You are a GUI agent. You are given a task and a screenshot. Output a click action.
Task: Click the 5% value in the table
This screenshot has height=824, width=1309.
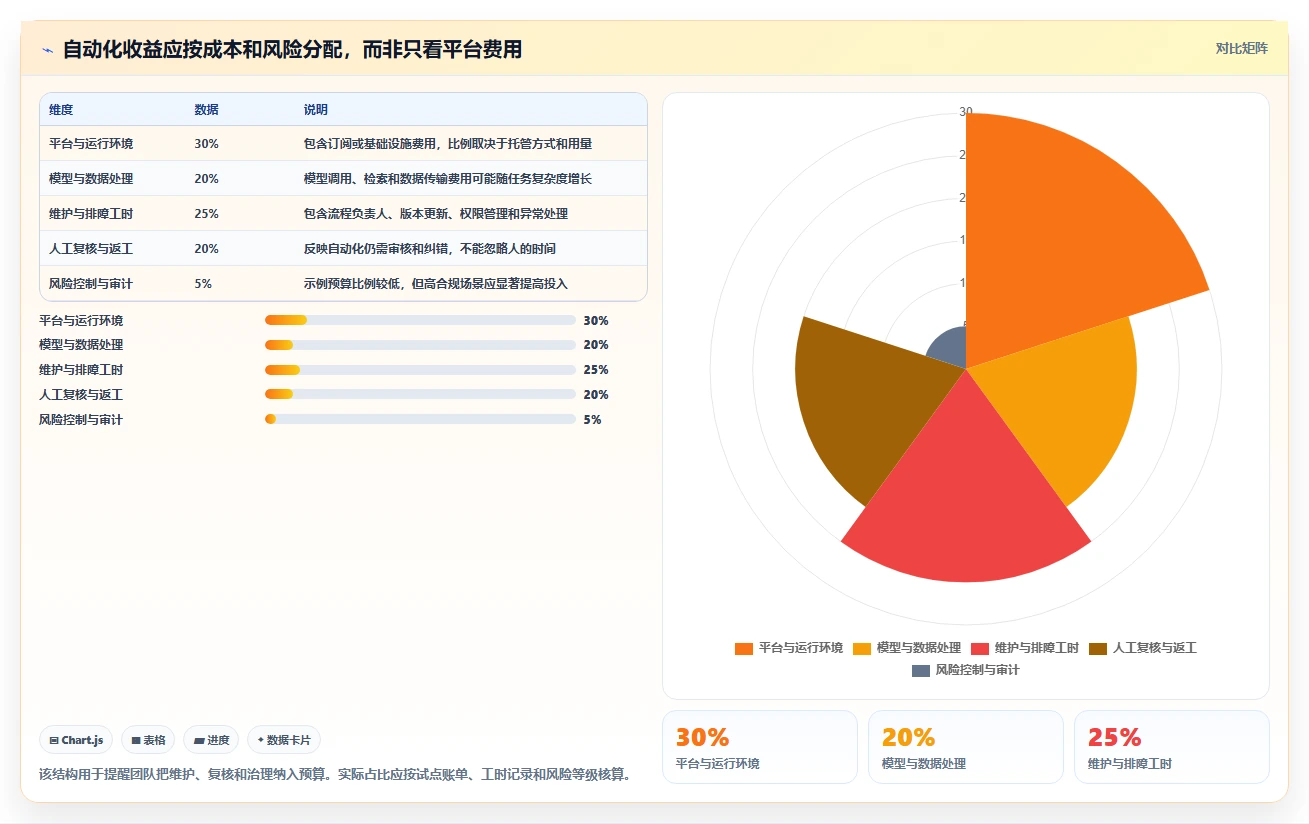pos(203,284)
